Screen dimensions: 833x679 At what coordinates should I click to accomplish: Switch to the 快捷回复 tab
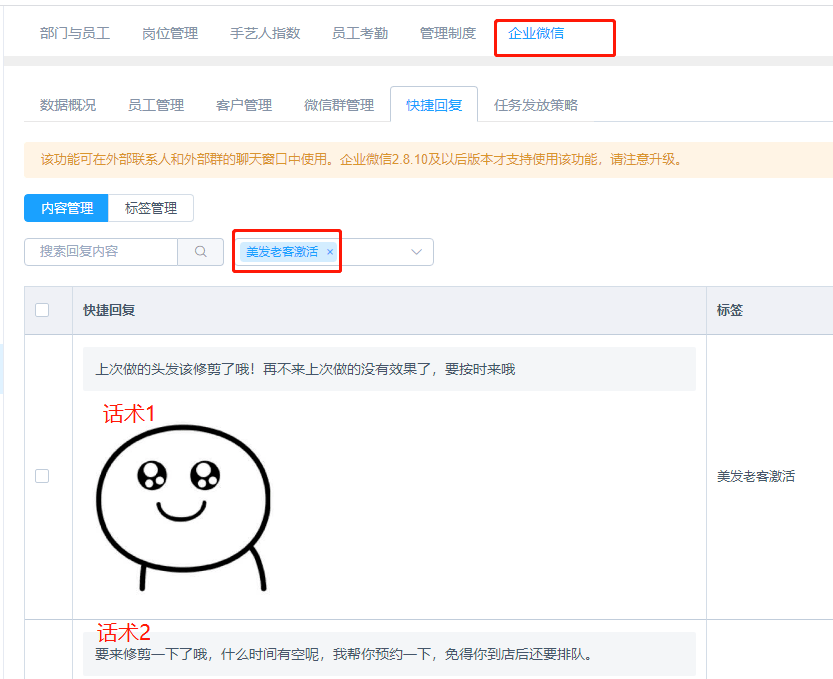pyautogui.click(x=433, y=102)
